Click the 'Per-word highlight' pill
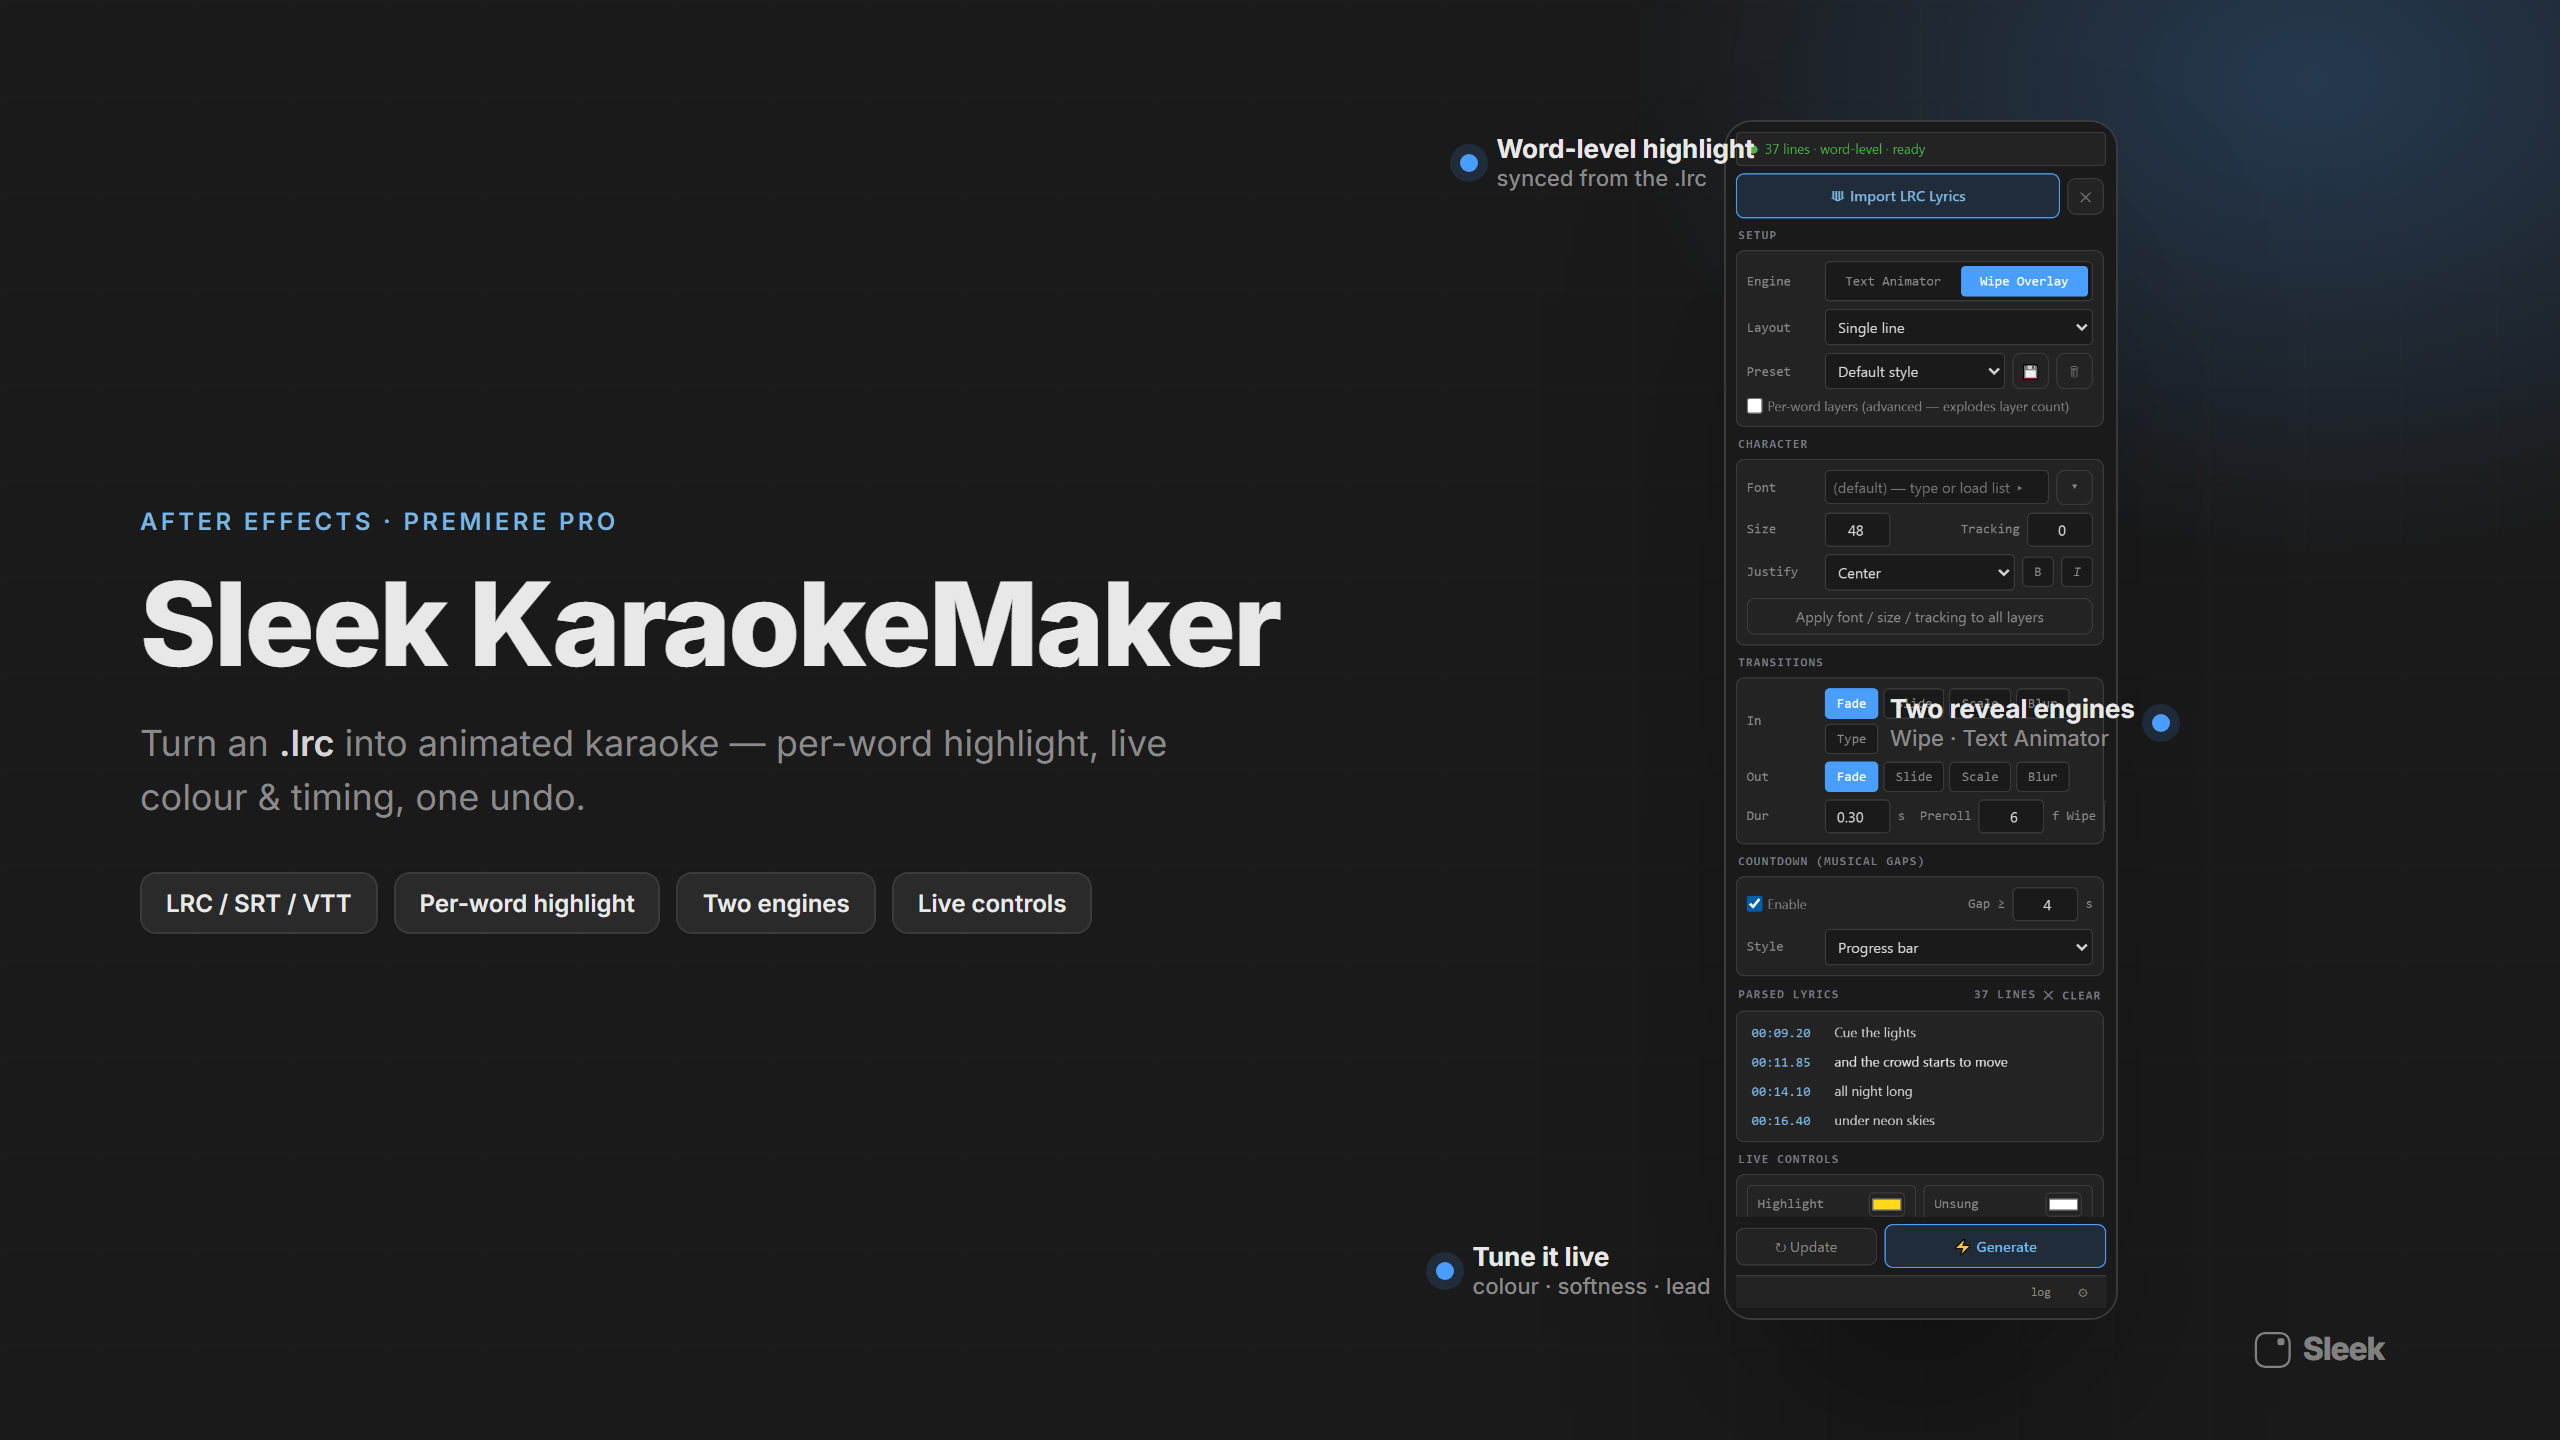This screenshot has width=2560, height=1440. [527, 904]
